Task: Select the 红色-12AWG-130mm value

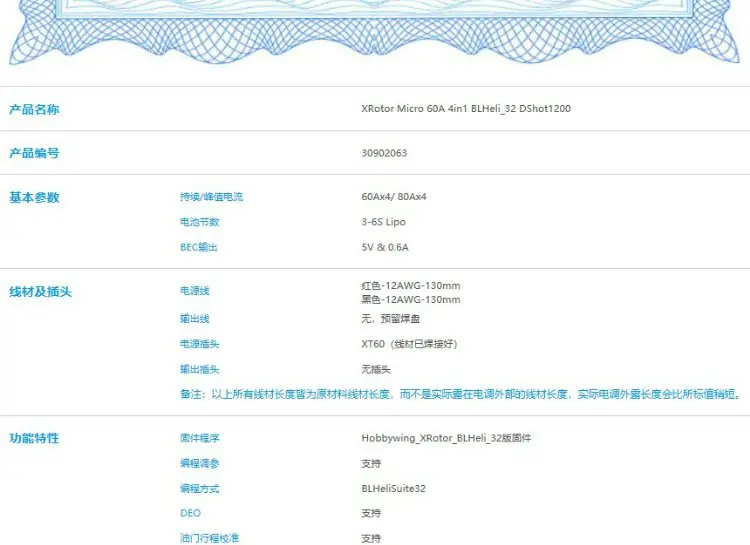Action: click(410, 286)
